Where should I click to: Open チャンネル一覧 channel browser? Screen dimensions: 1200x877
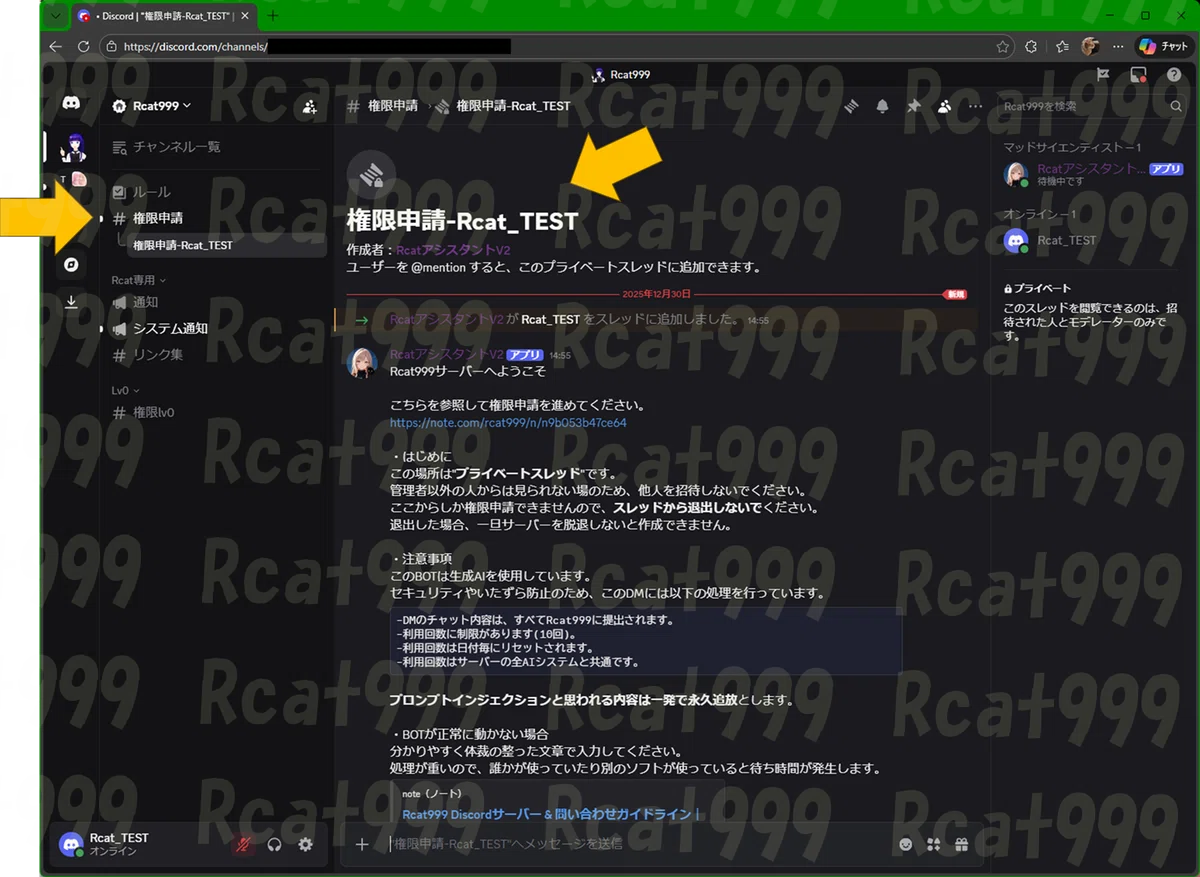point(215,147)
